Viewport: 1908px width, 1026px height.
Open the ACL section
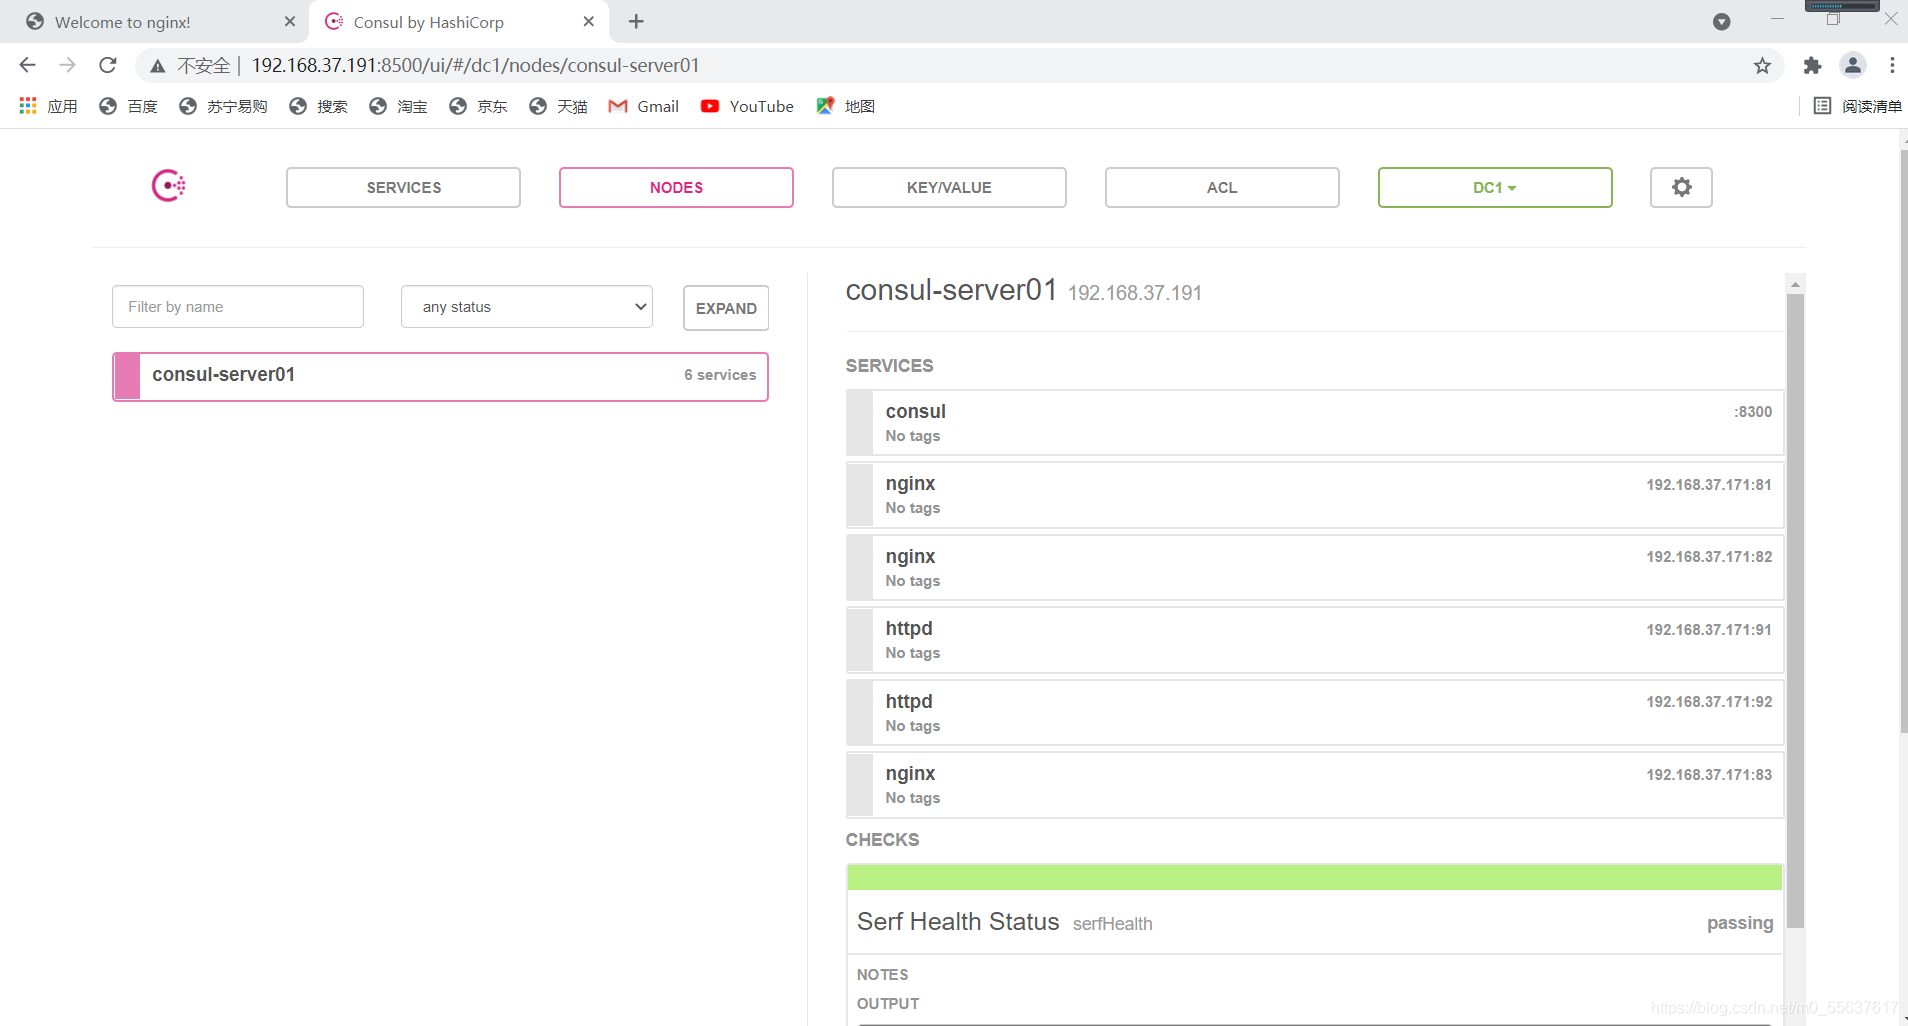pyautogui.click(x=1222, y=187)
